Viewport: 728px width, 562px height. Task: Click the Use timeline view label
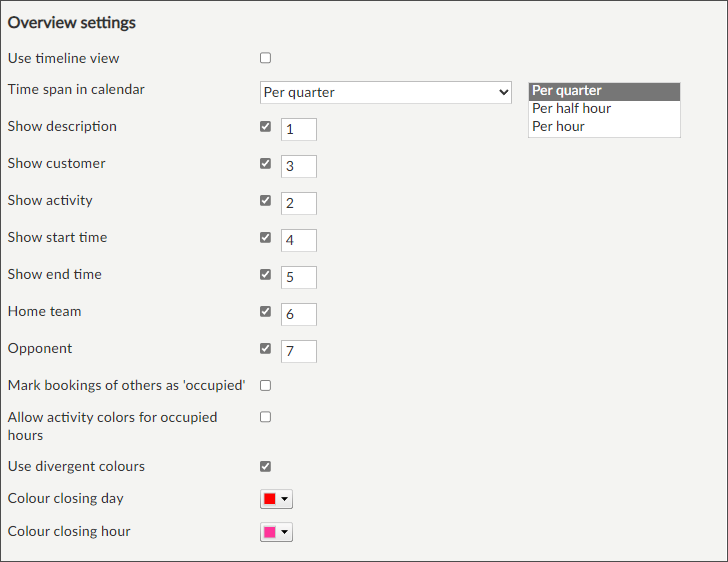pos(64,59)
